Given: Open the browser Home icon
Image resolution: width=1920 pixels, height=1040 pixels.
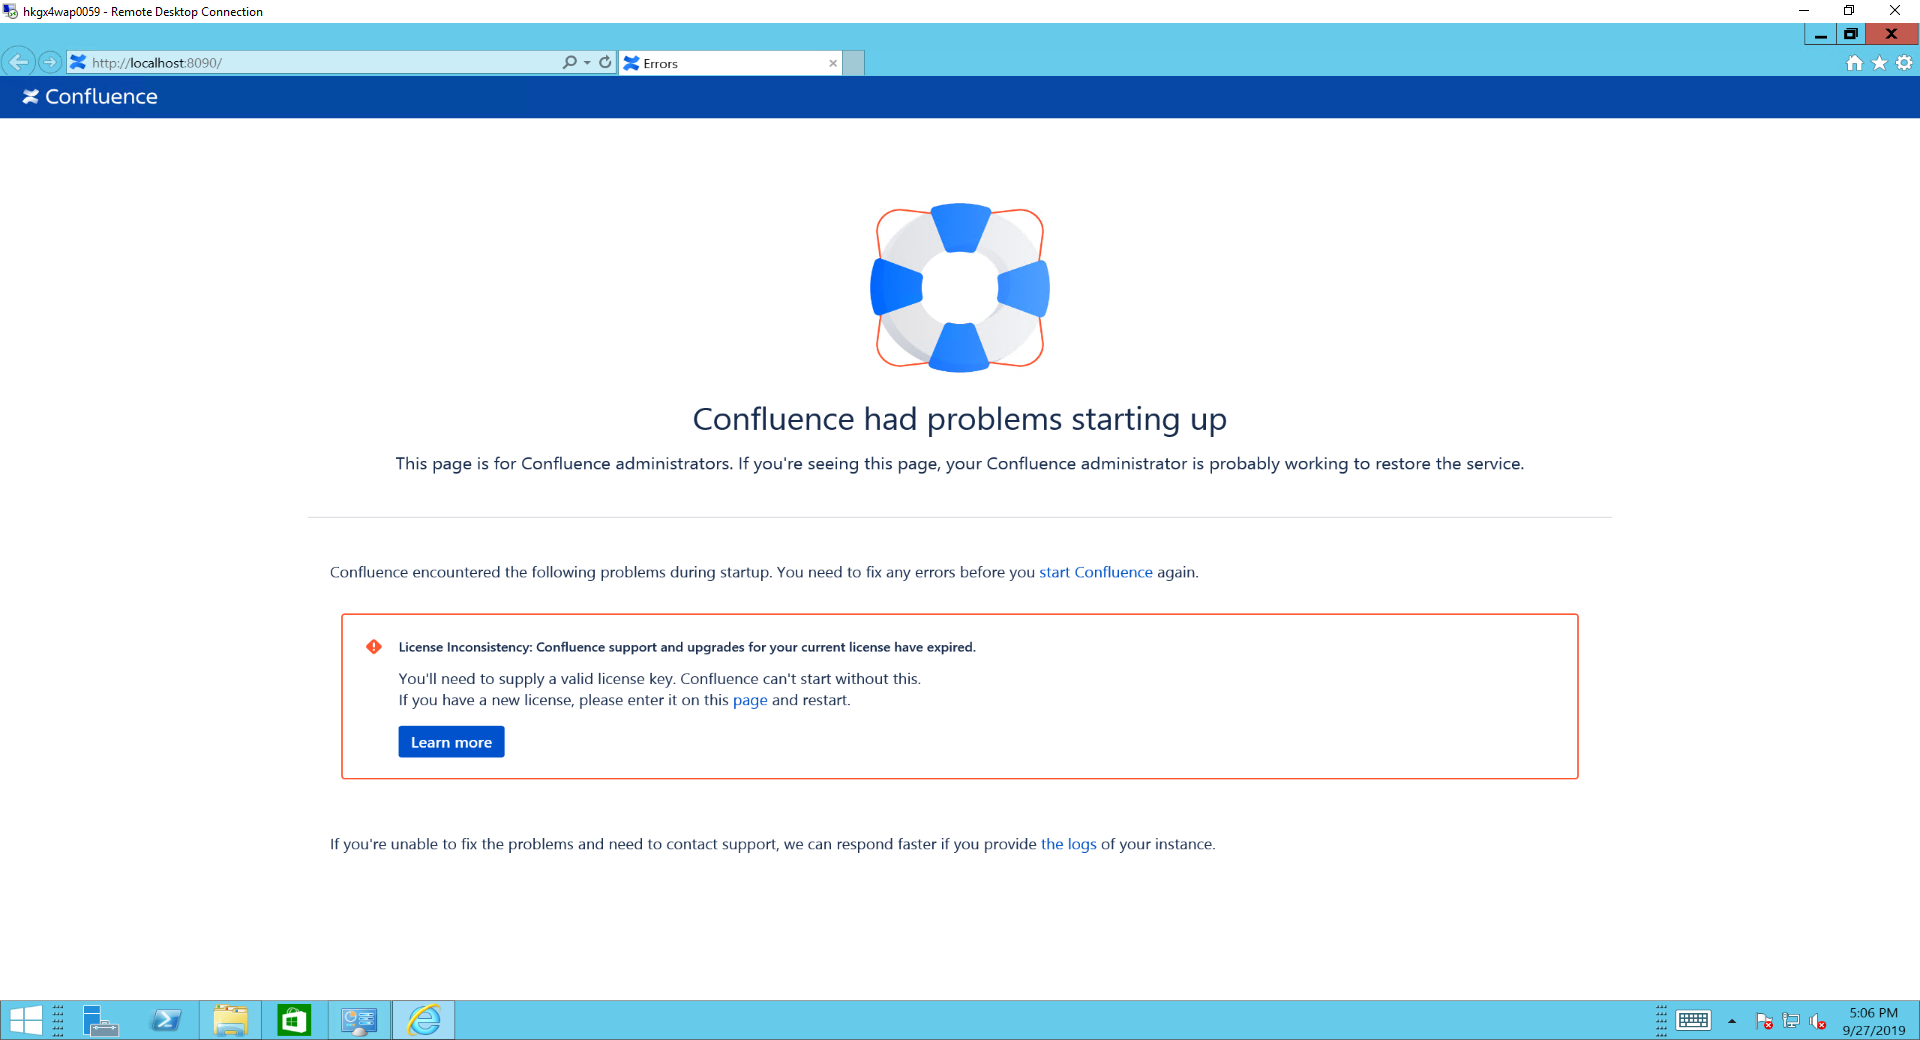Looking at the screenshot, I should click(x=1854, y=63).
